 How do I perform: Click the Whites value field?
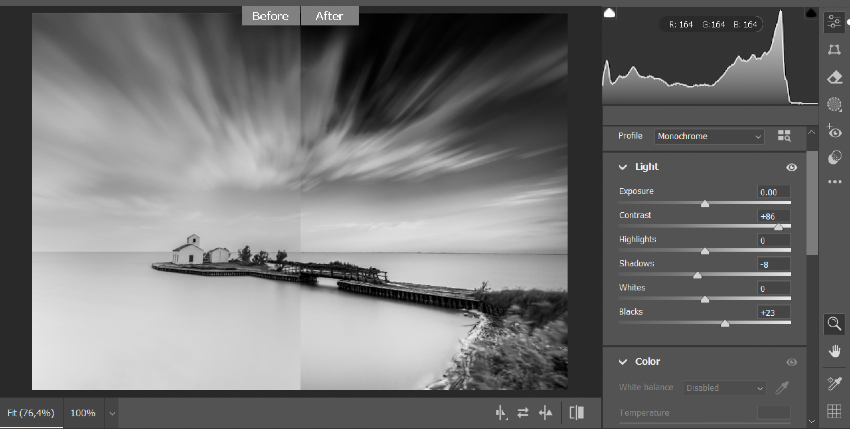pos(774,289)
